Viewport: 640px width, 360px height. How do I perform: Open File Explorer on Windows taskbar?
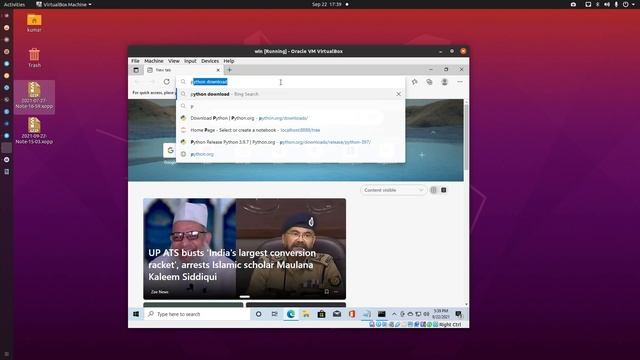306,314
